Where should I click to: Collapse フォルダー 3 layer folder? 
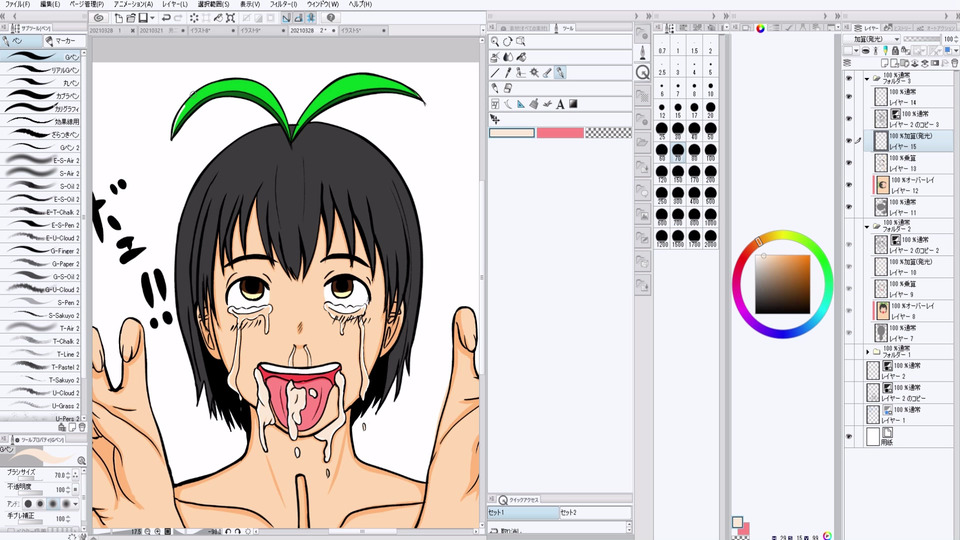867,79
